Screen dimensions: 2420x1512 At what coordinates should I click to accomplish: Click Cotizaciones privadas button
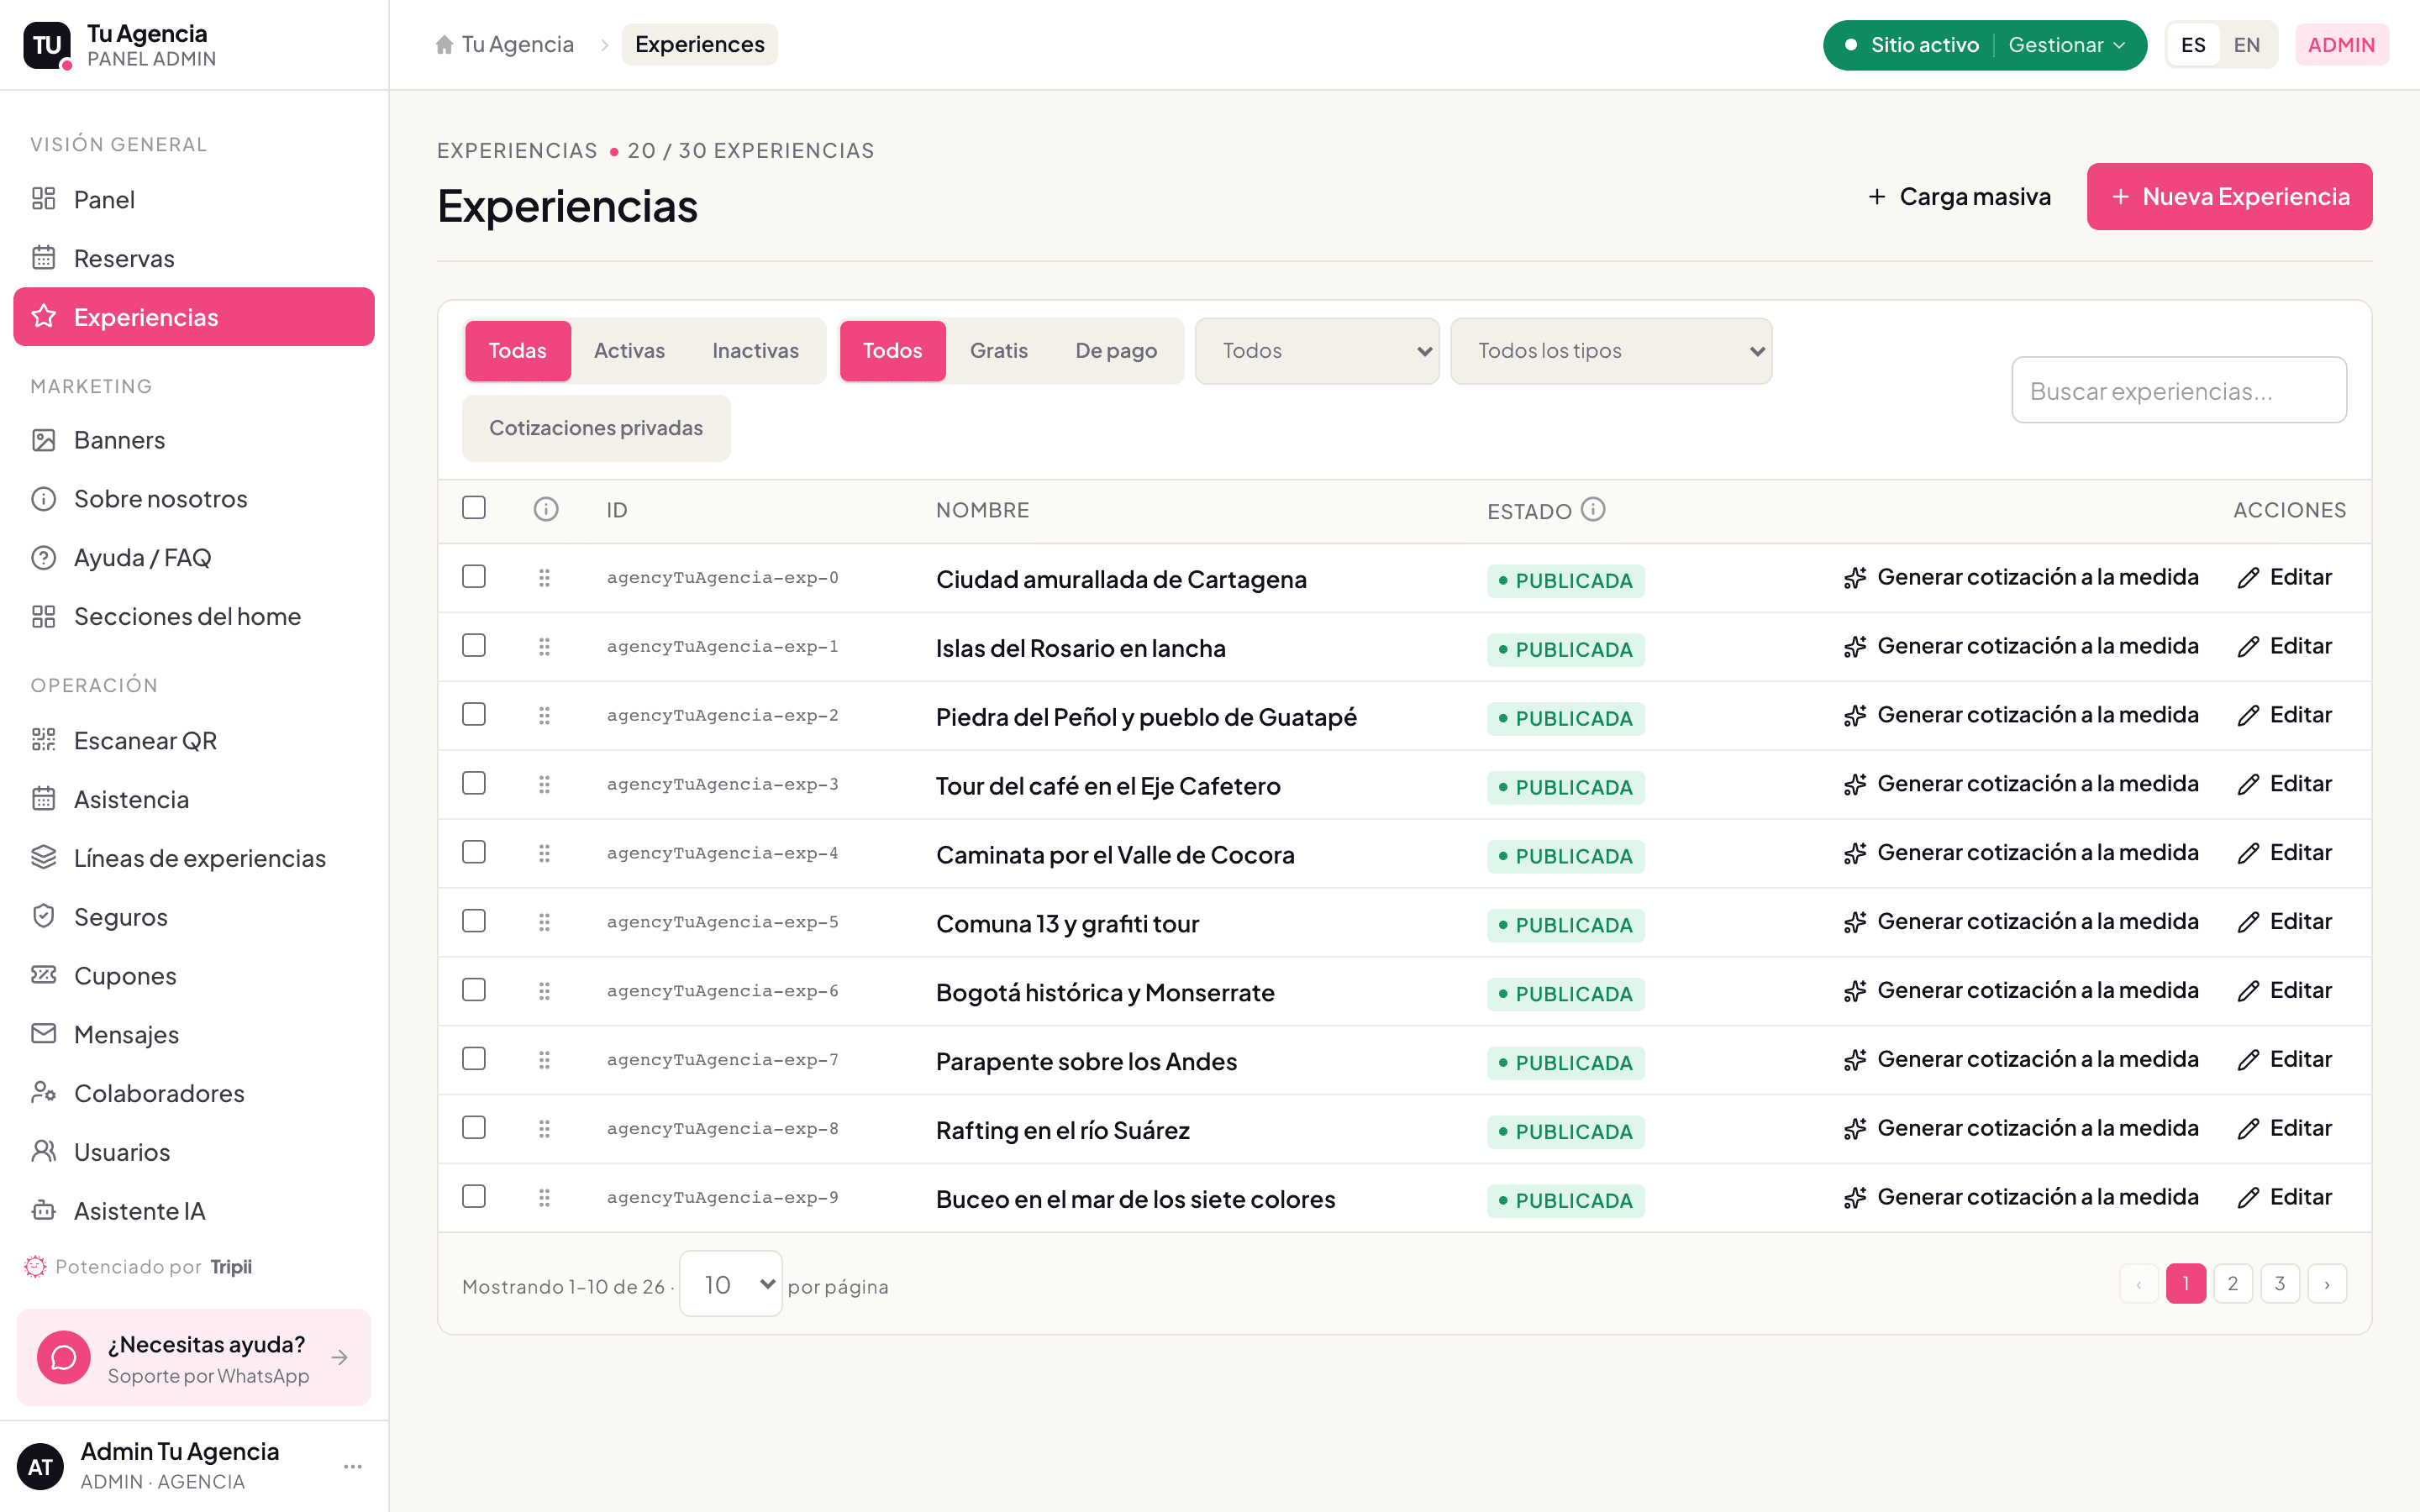pyautogui.click(x=596, y=428)
